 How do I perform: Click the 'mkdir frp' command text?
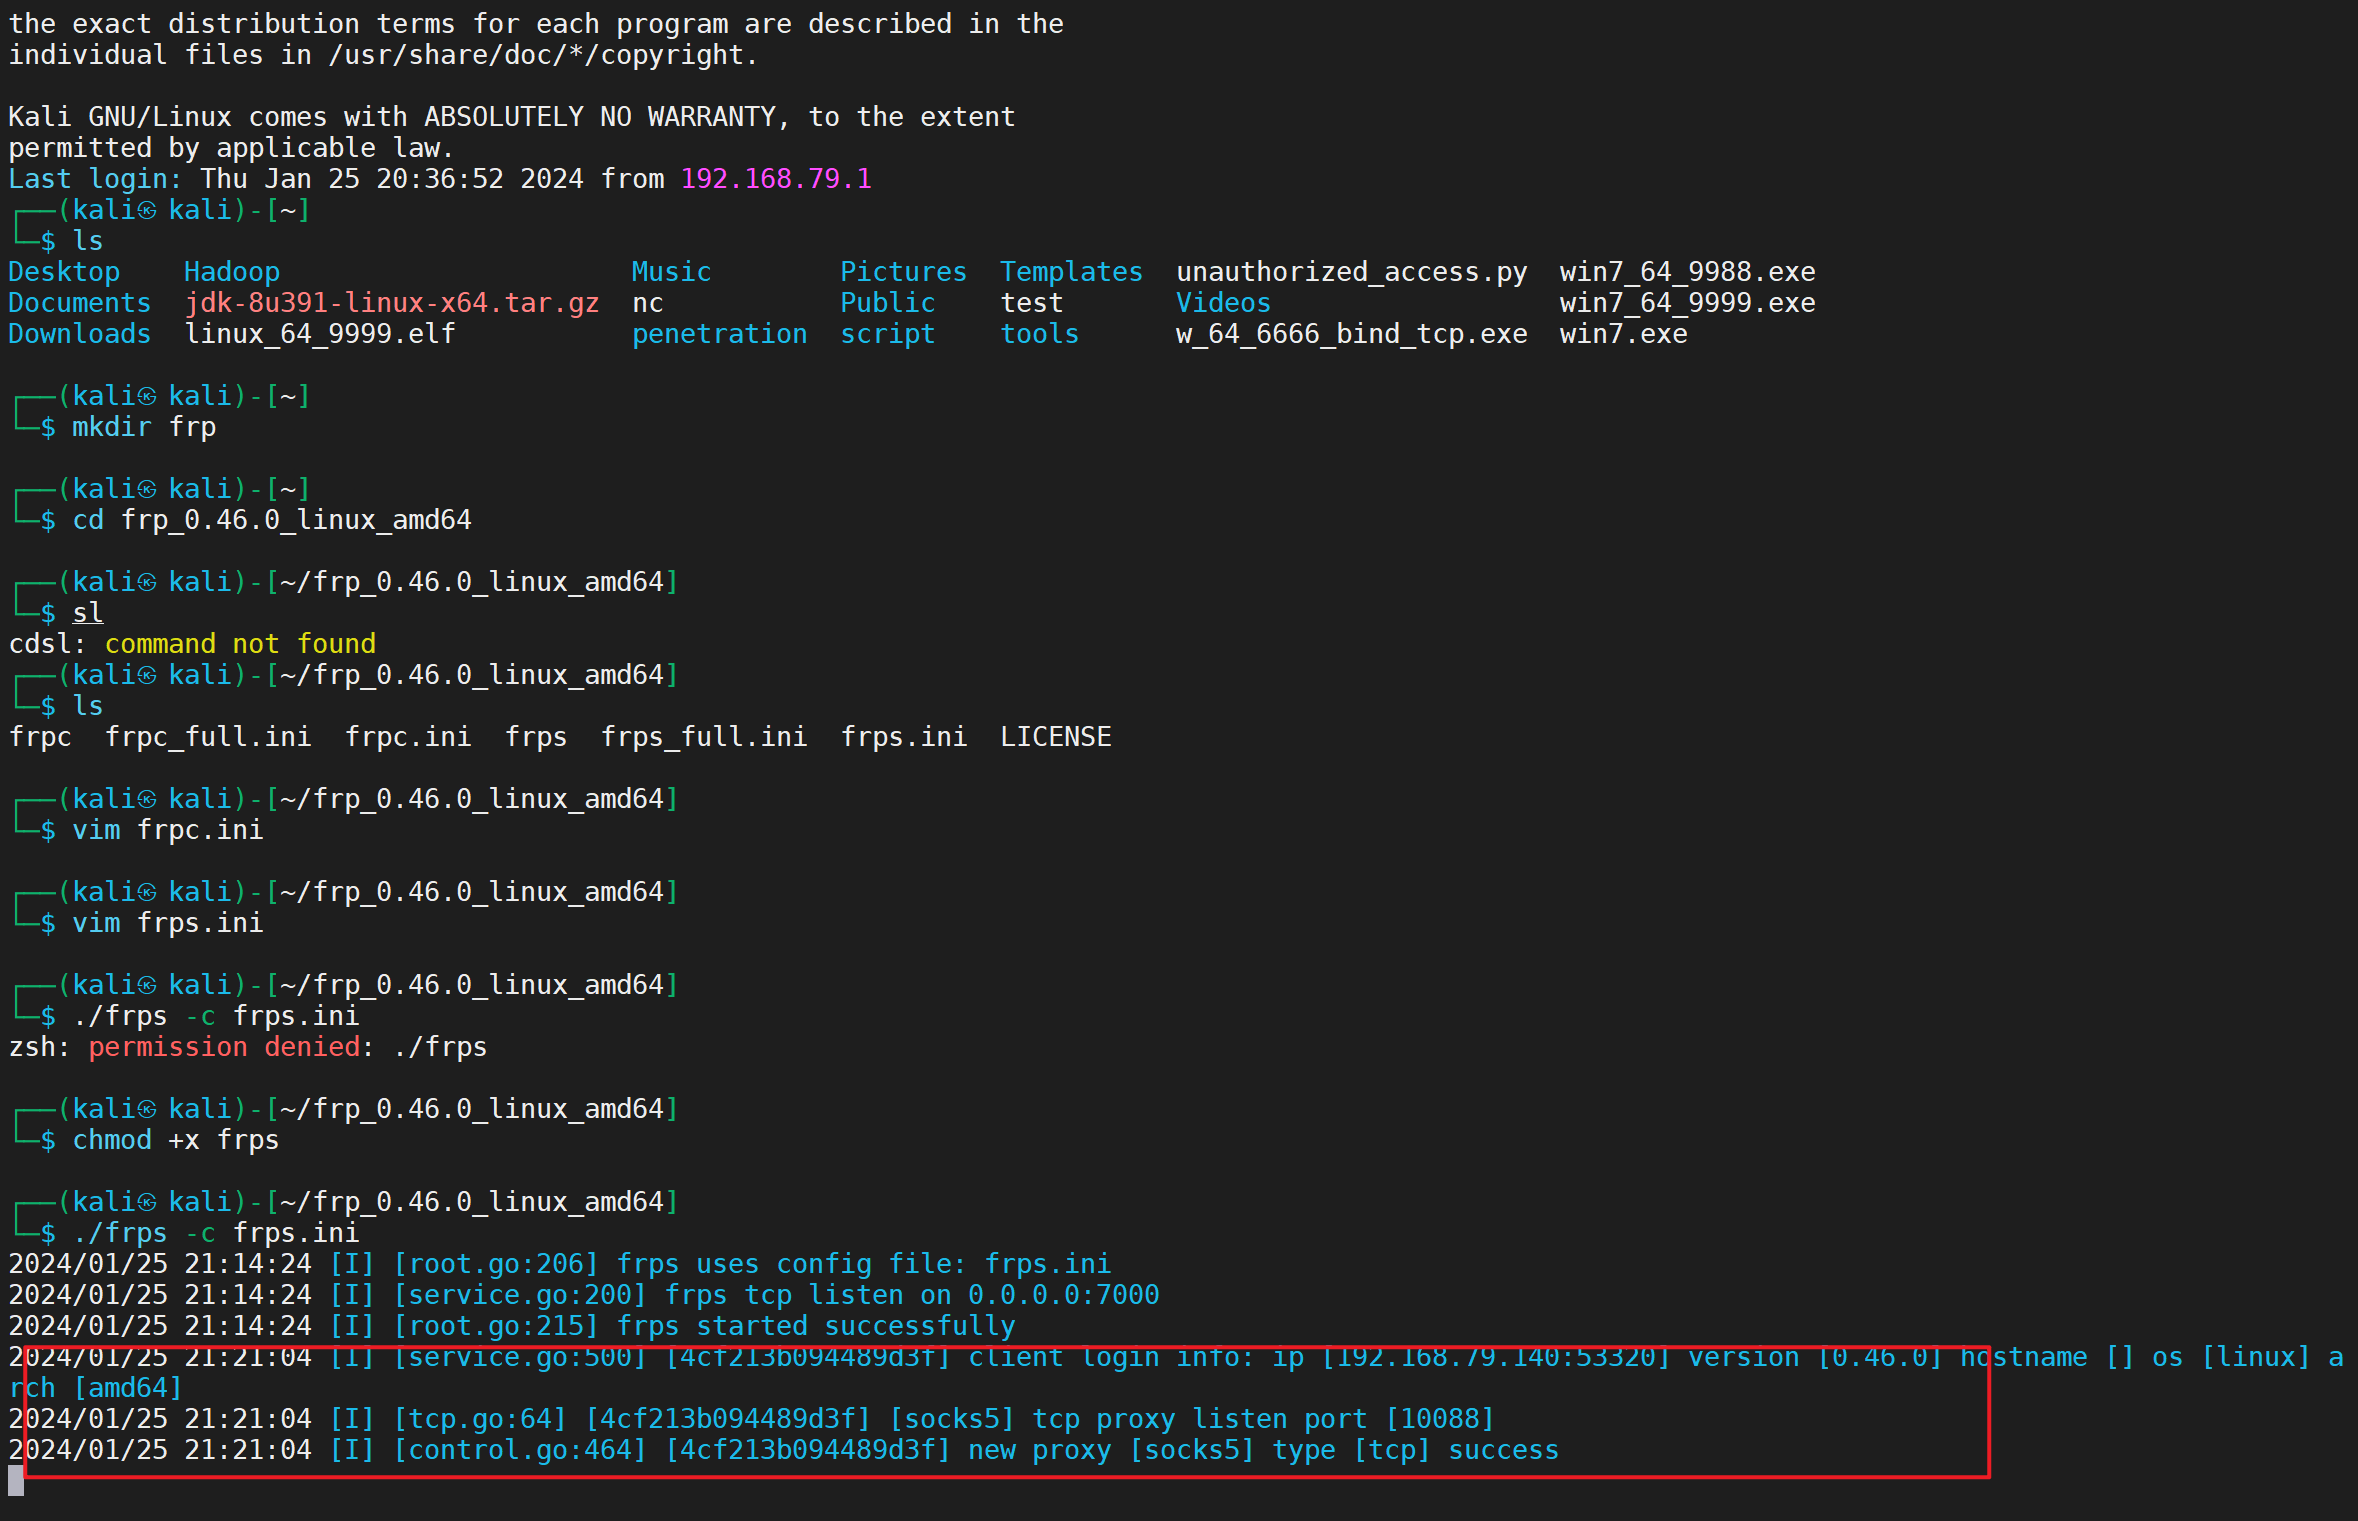pyautogui.click(x=144, y=427)
